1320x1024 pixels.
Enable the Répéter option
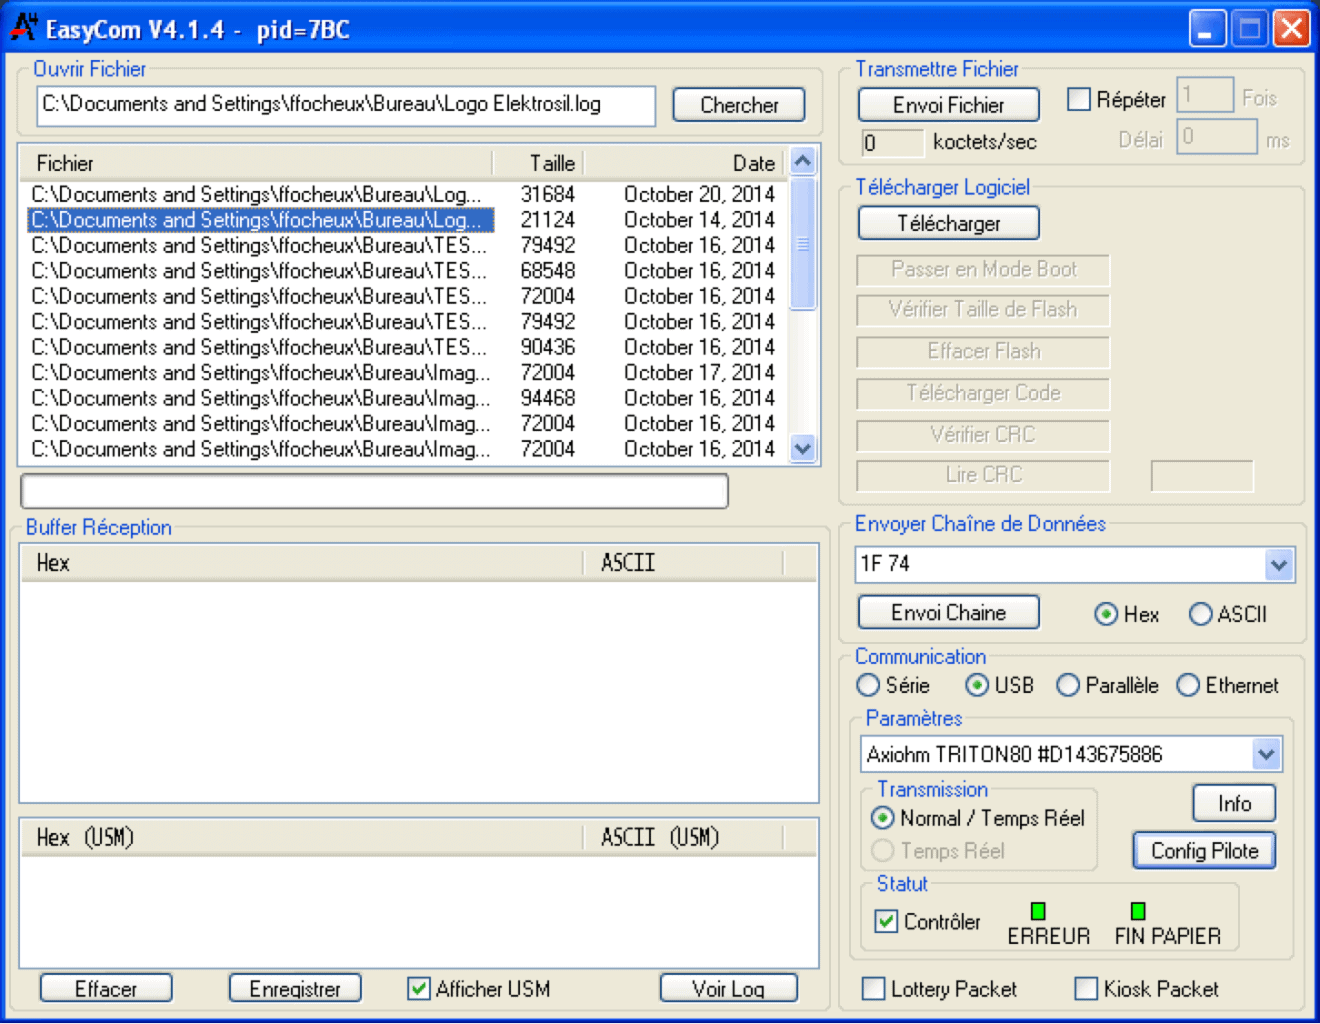(x=1078, y=99)
